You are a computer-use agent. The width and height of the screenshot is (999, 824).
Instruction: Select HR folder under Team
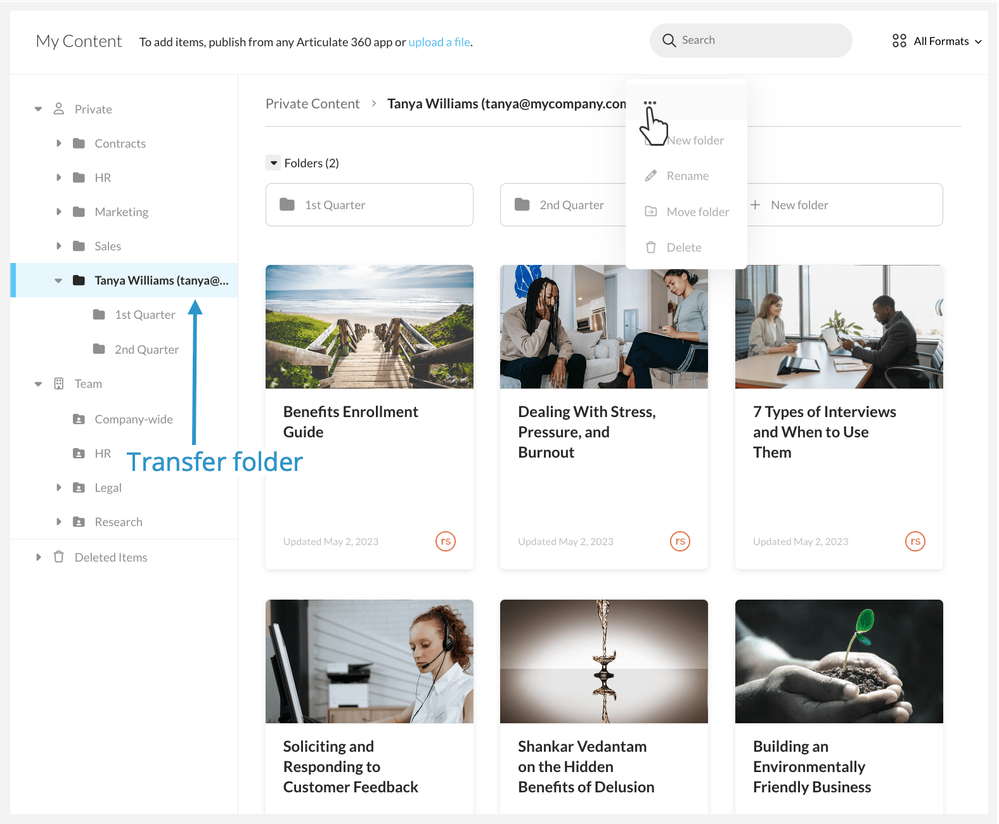click(x=103, y=453)
